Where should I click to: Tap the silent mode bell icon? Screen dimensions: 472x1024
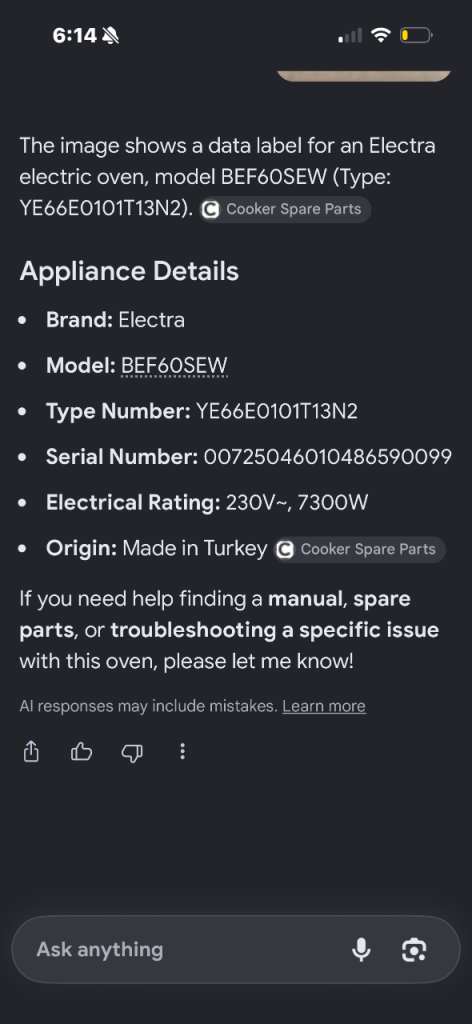tap(110, 35)
